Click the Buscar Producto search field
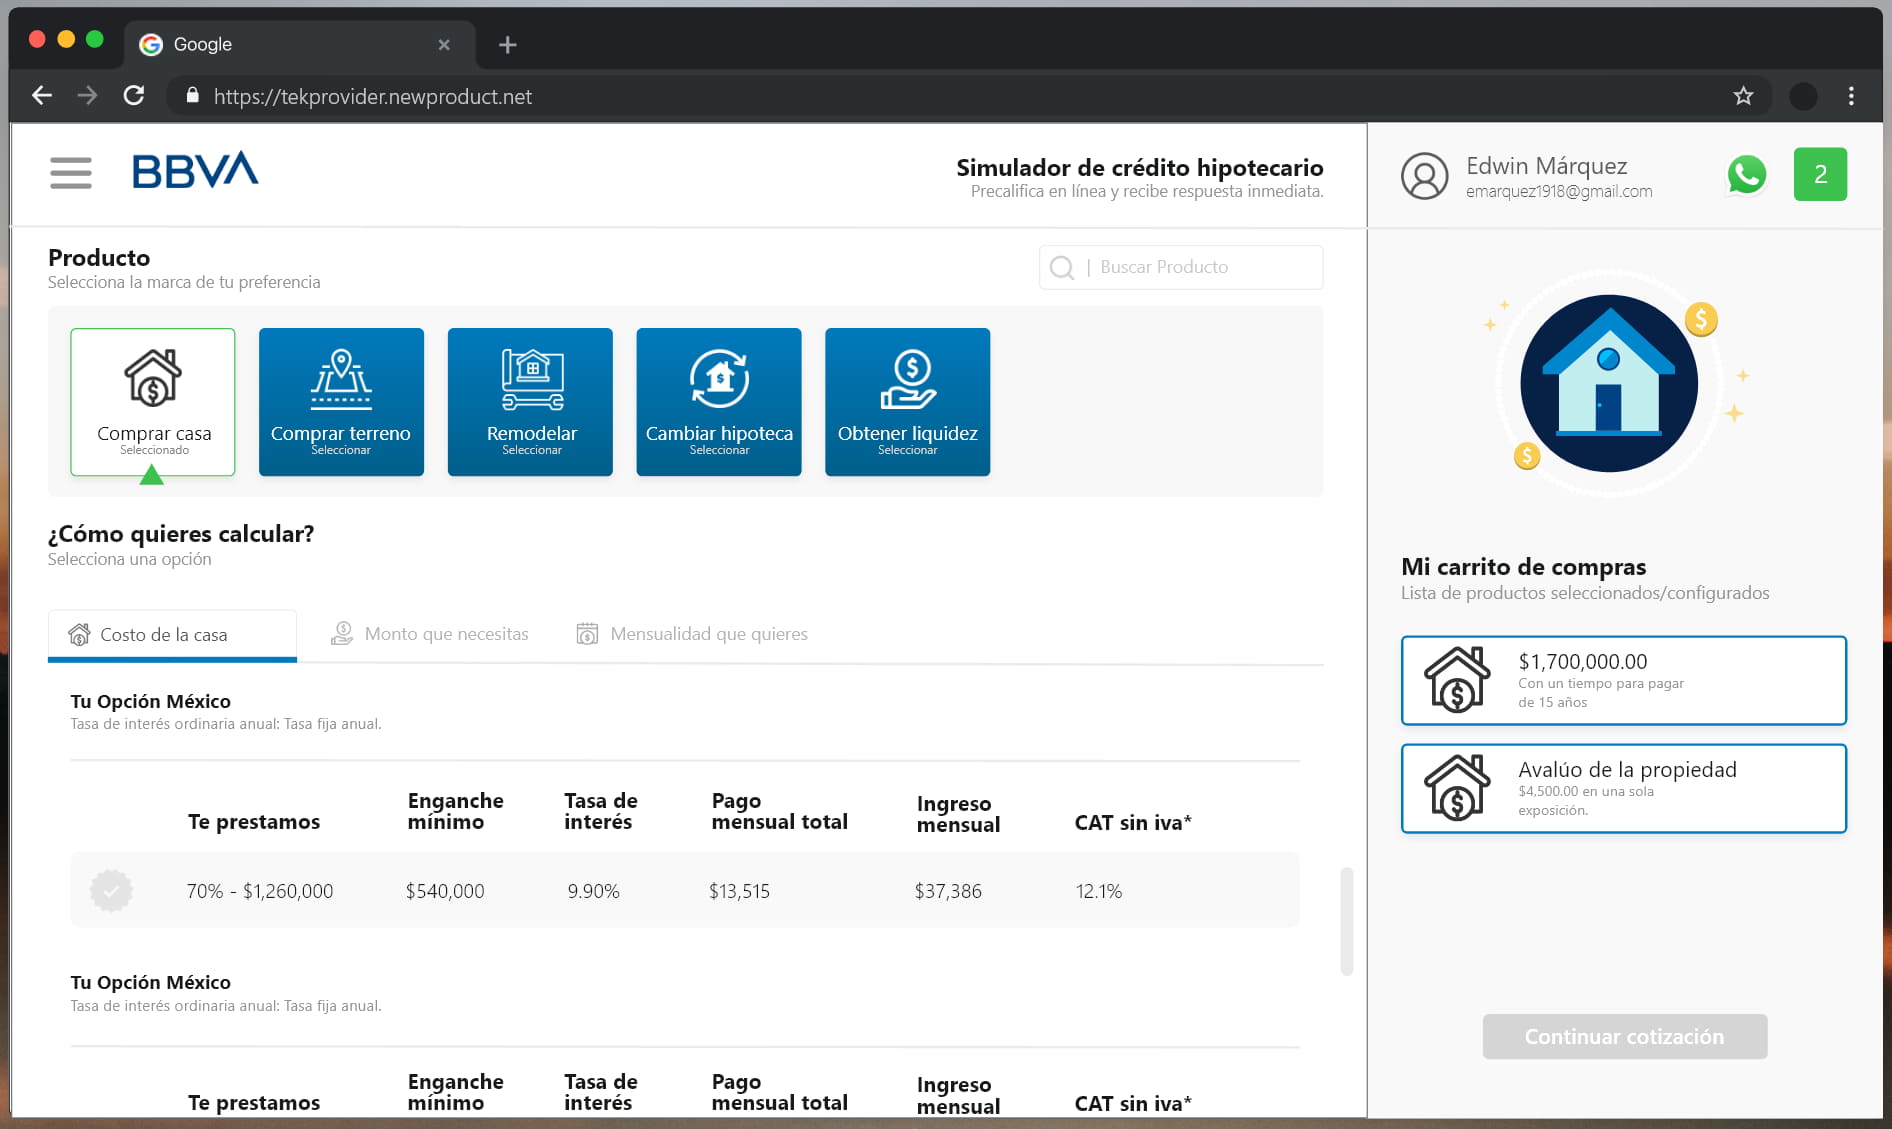Viewport: 1892px width, 1129px height. (x=1200, y=267)
